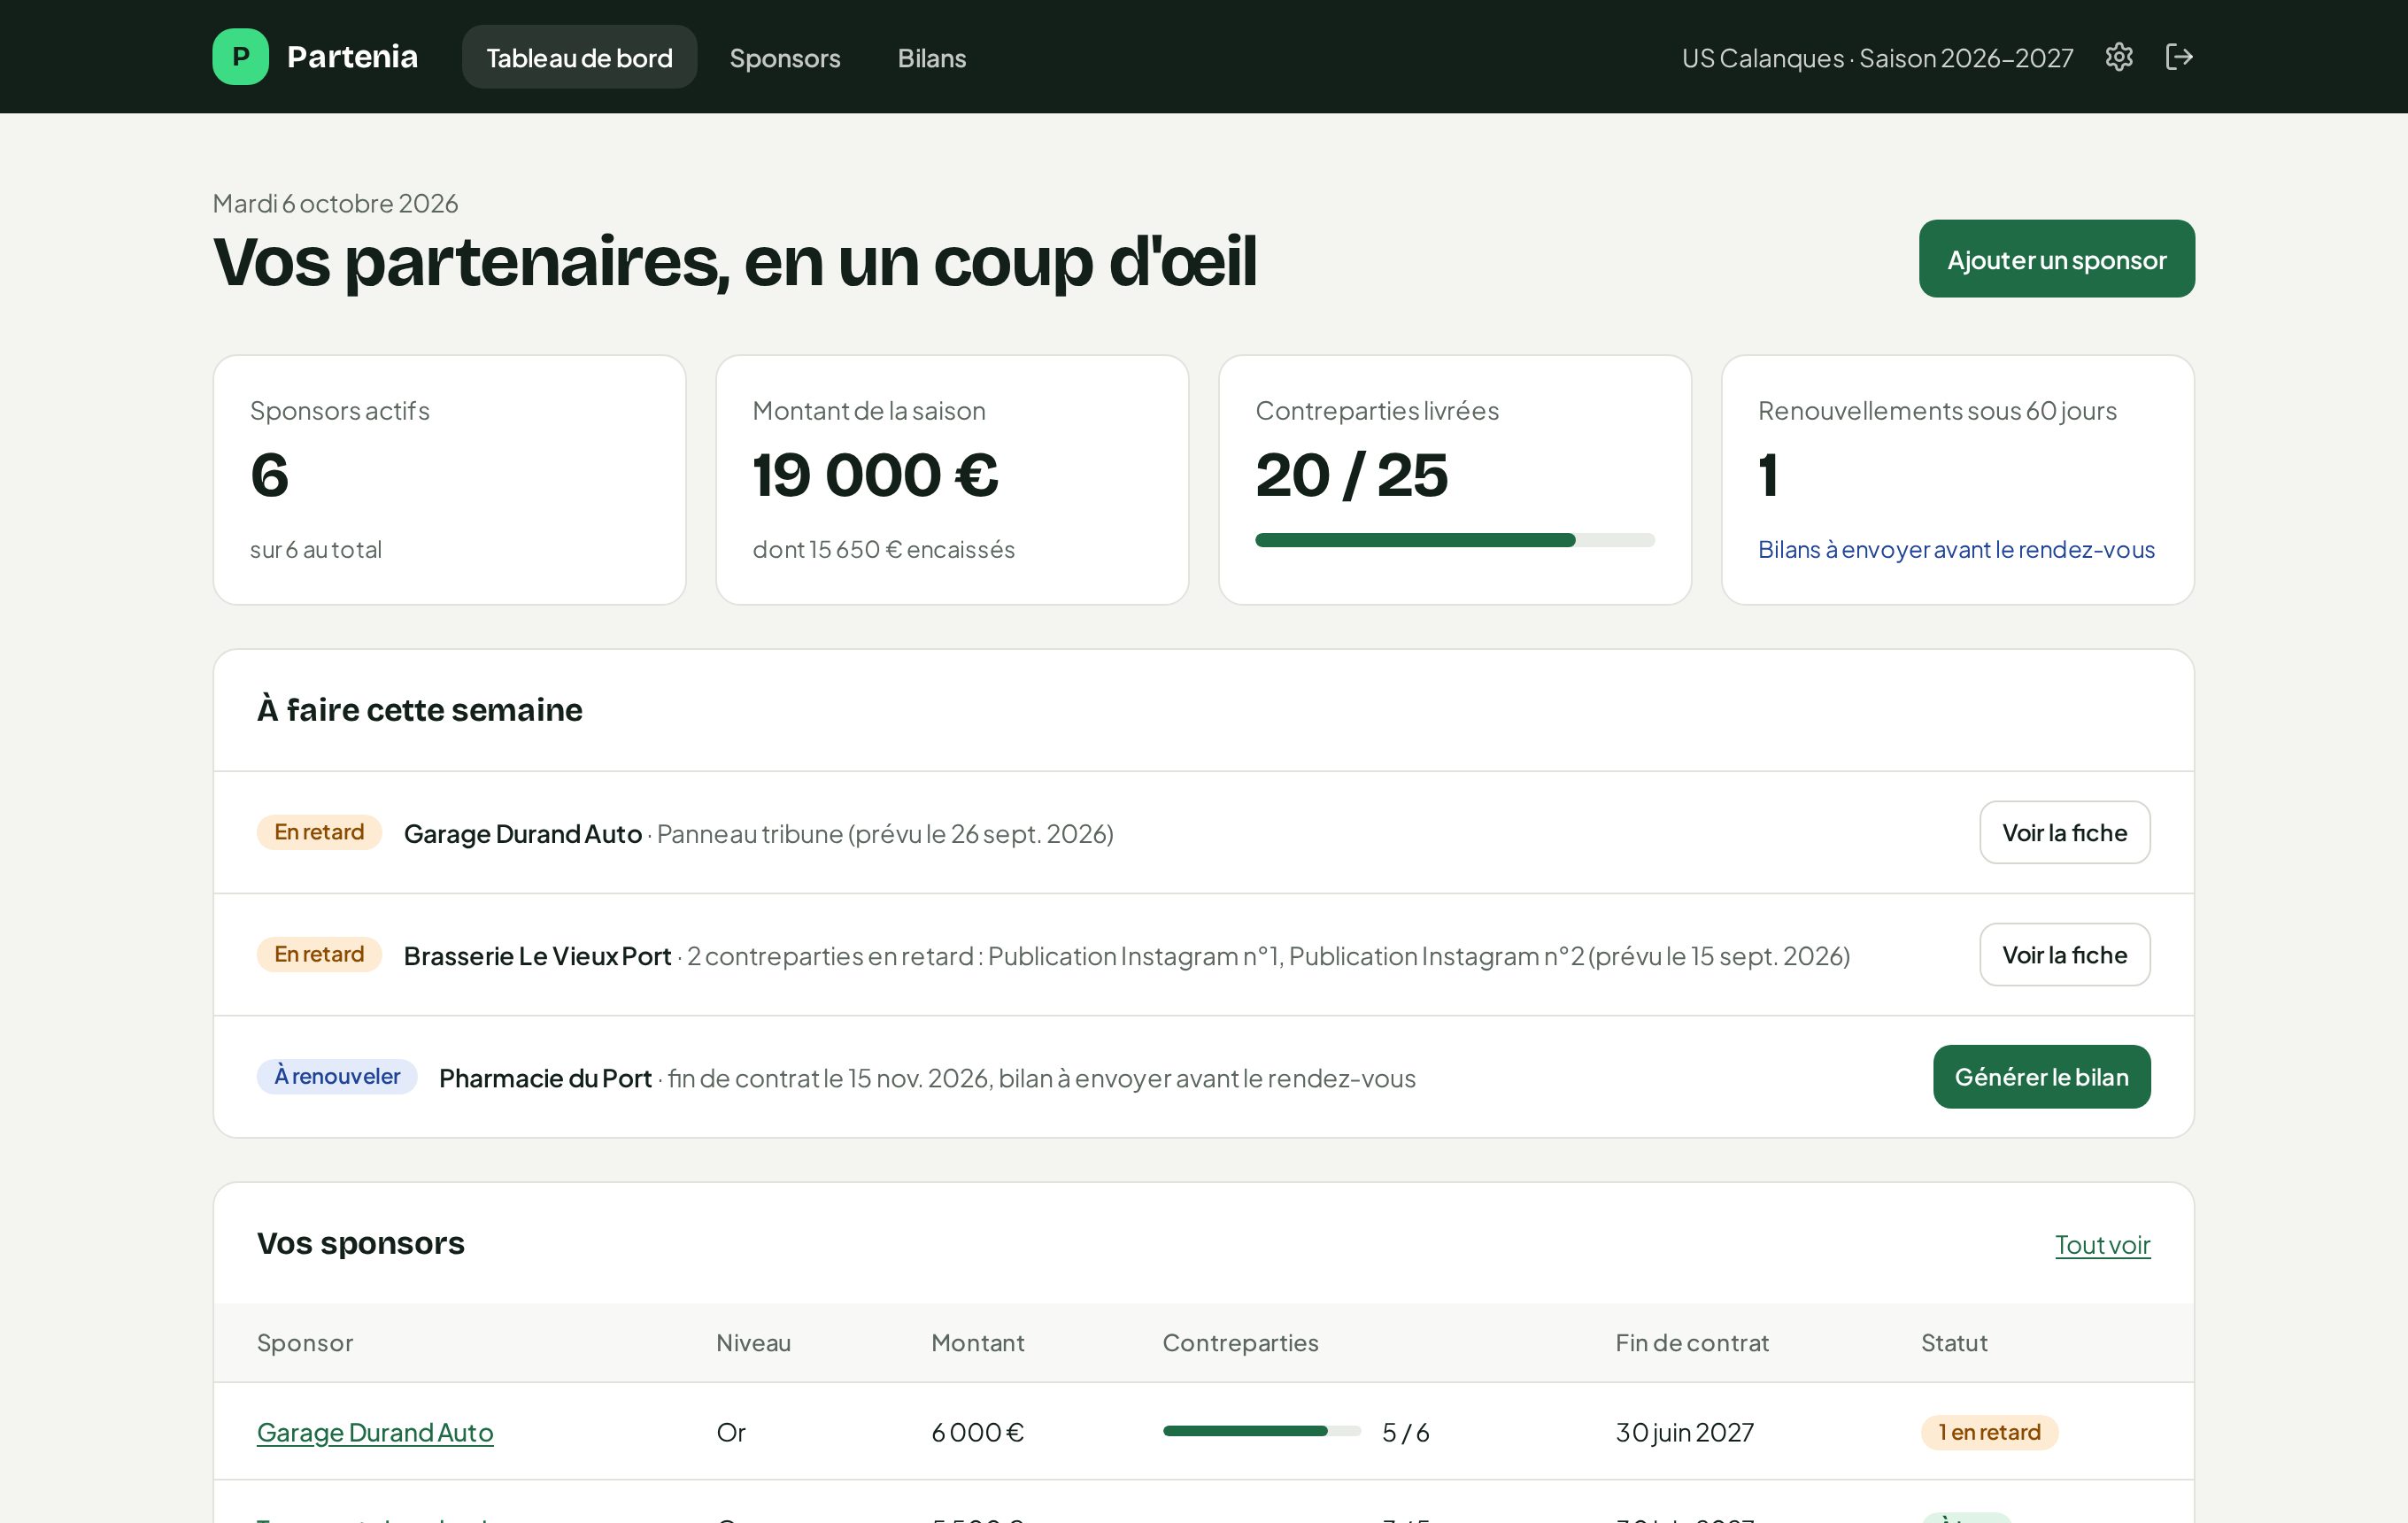Click Garage Durand Auto's 5/6 progress bar
This screenshot has width=2408, height=1523.
1262,1431
